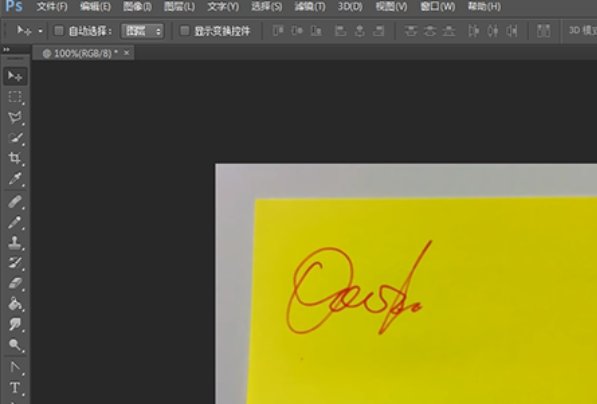The image size is (597, 404).
Task: Open the 3D(D) menu
Action: coord(350,6)
